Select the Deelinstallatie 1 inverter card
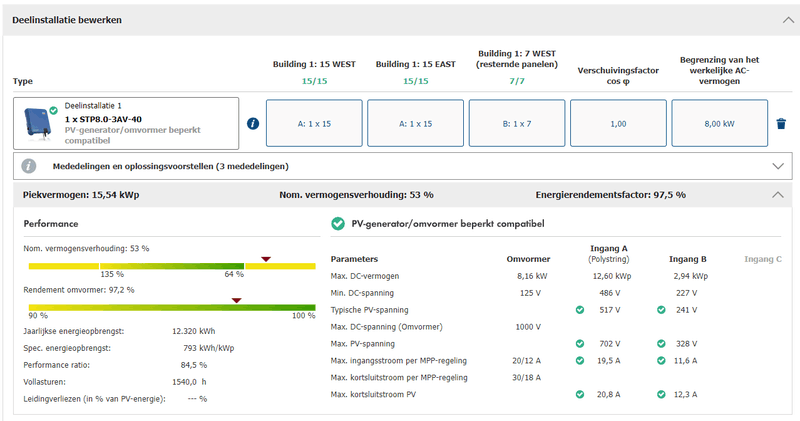 tap(127, 124)
